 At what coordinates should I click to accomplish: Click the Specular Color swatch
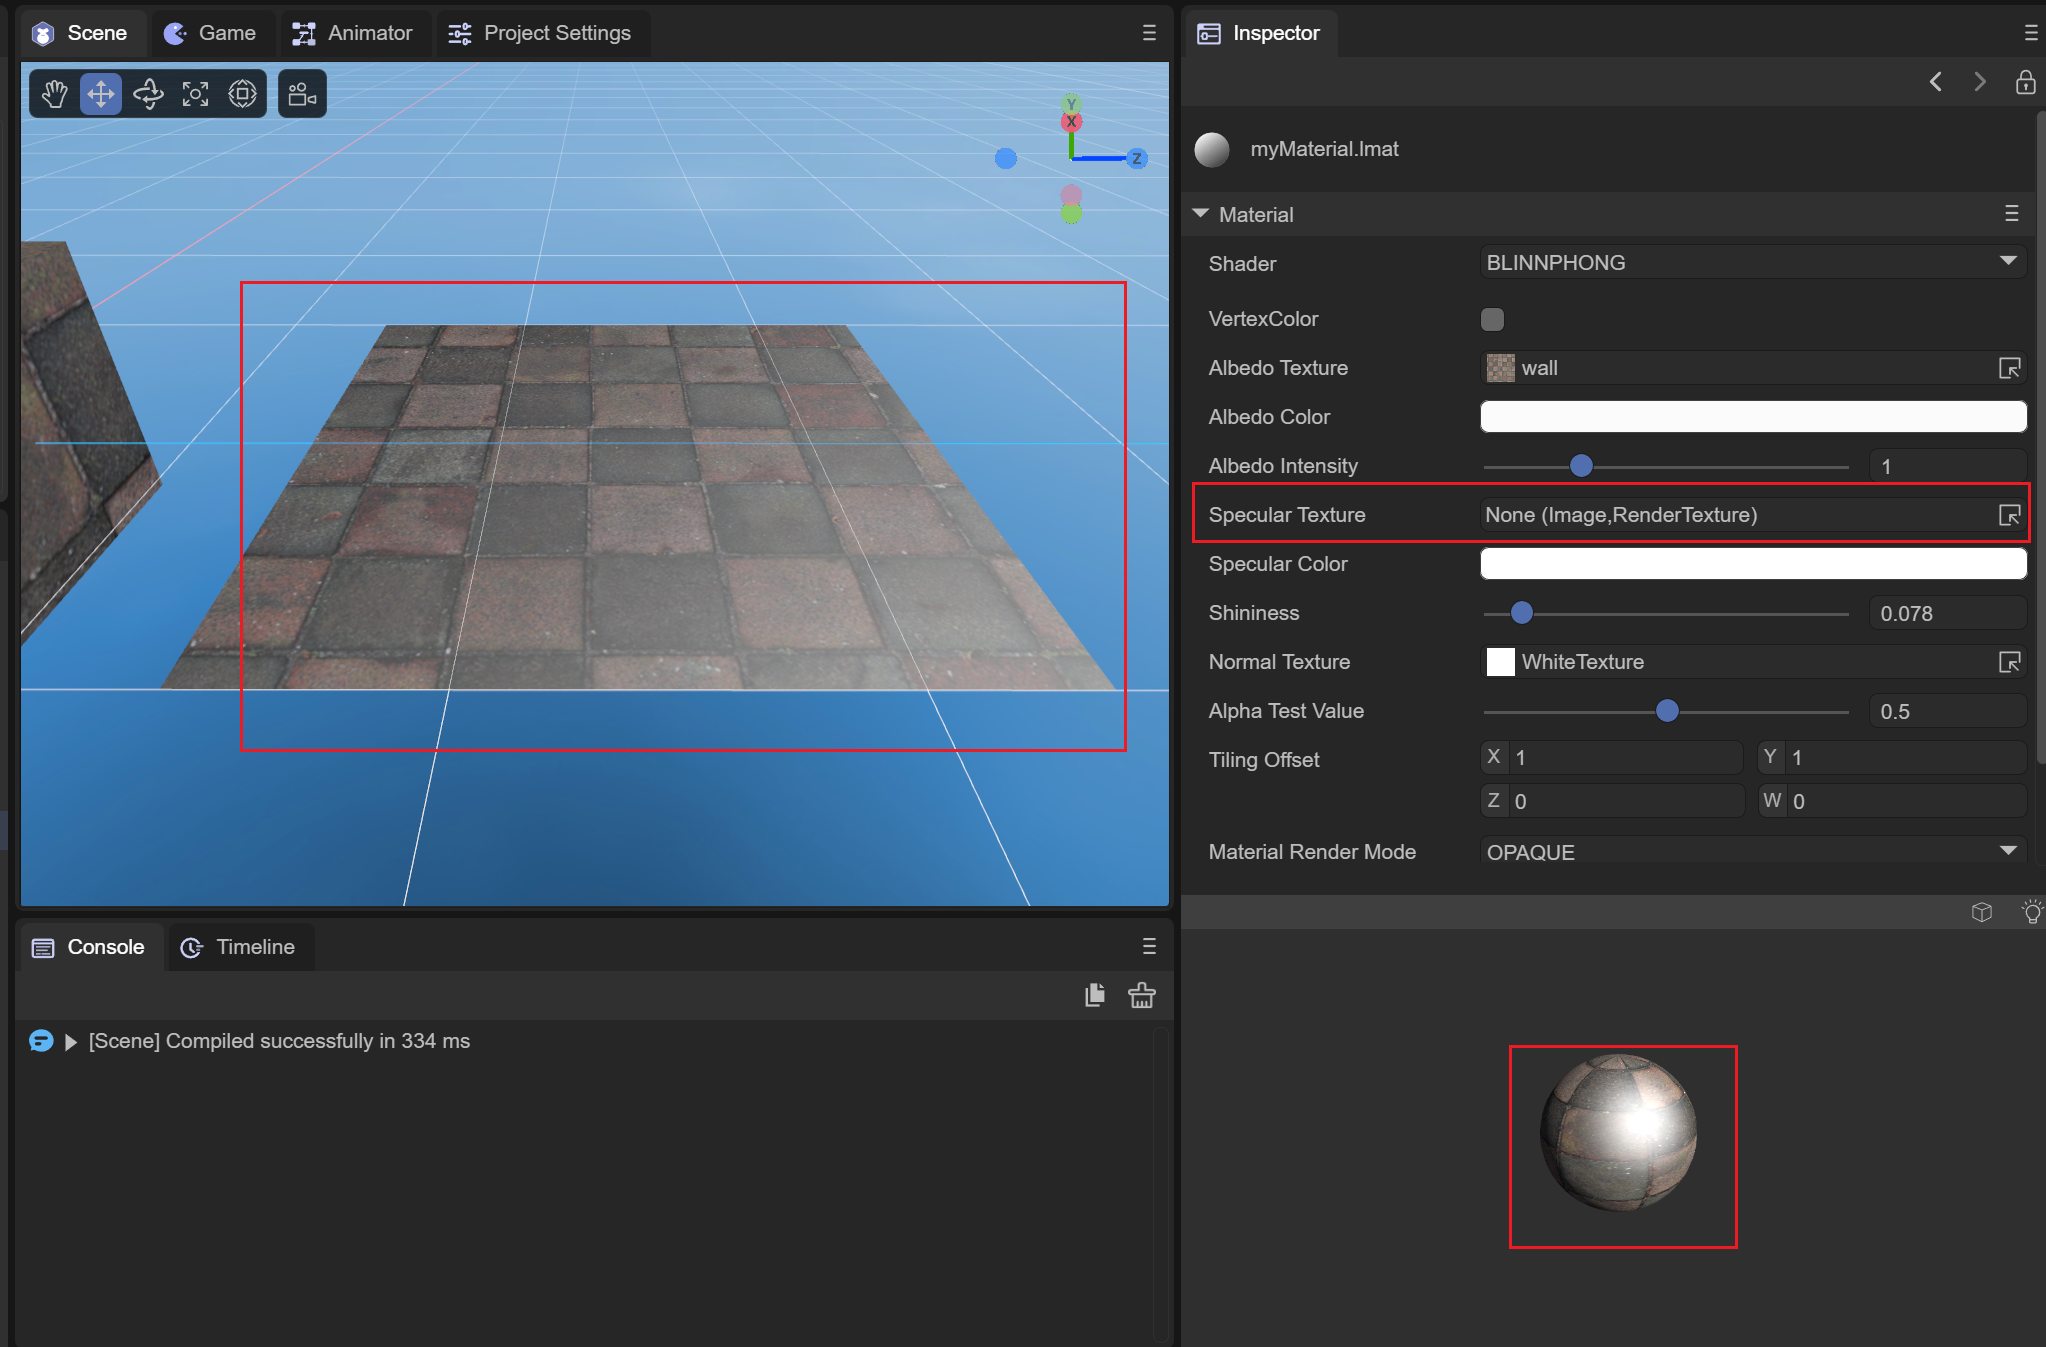tap(1752, 564)
